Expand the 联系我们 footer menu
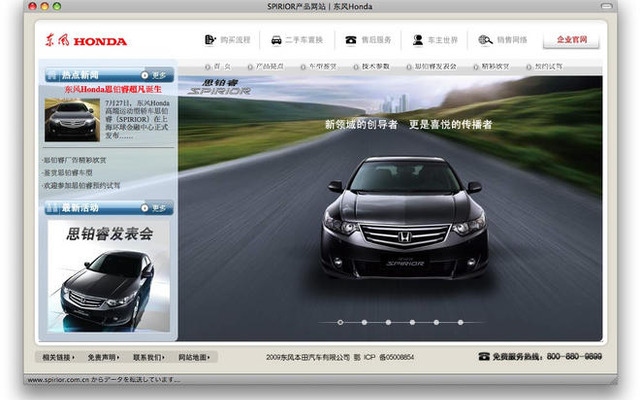The width and height of the screenshot is (640, 400). point(149,358)
